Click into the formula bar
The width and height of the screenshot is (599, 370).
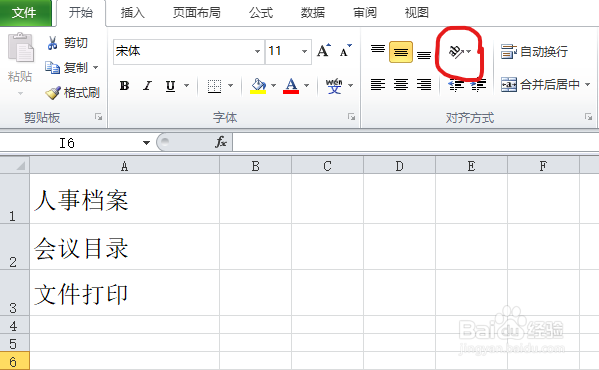coord(416,142)
